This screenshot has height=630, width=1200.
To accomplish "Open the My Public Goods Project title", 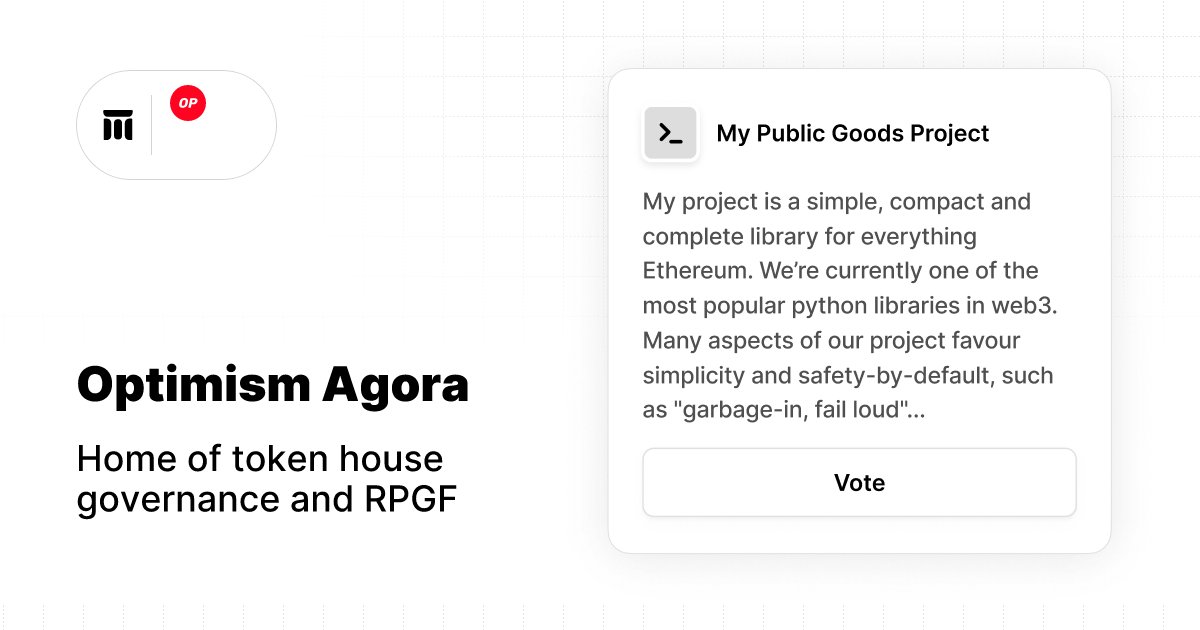I will pyautogui.click(x=853, y=133).
